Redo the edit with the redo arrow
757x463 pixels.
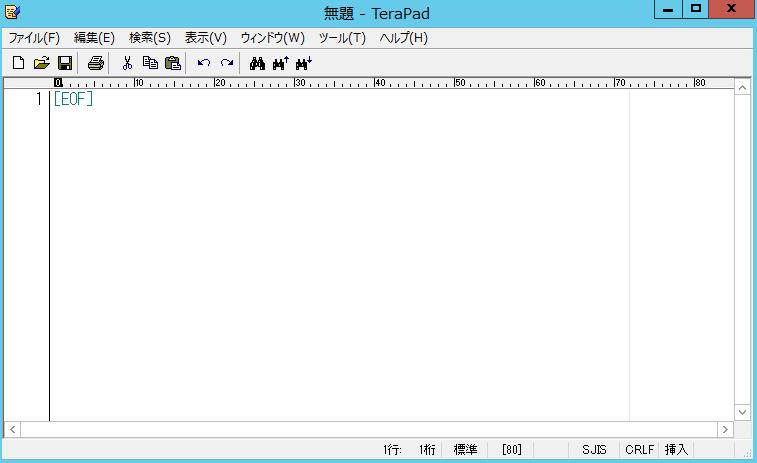(227, 63)
